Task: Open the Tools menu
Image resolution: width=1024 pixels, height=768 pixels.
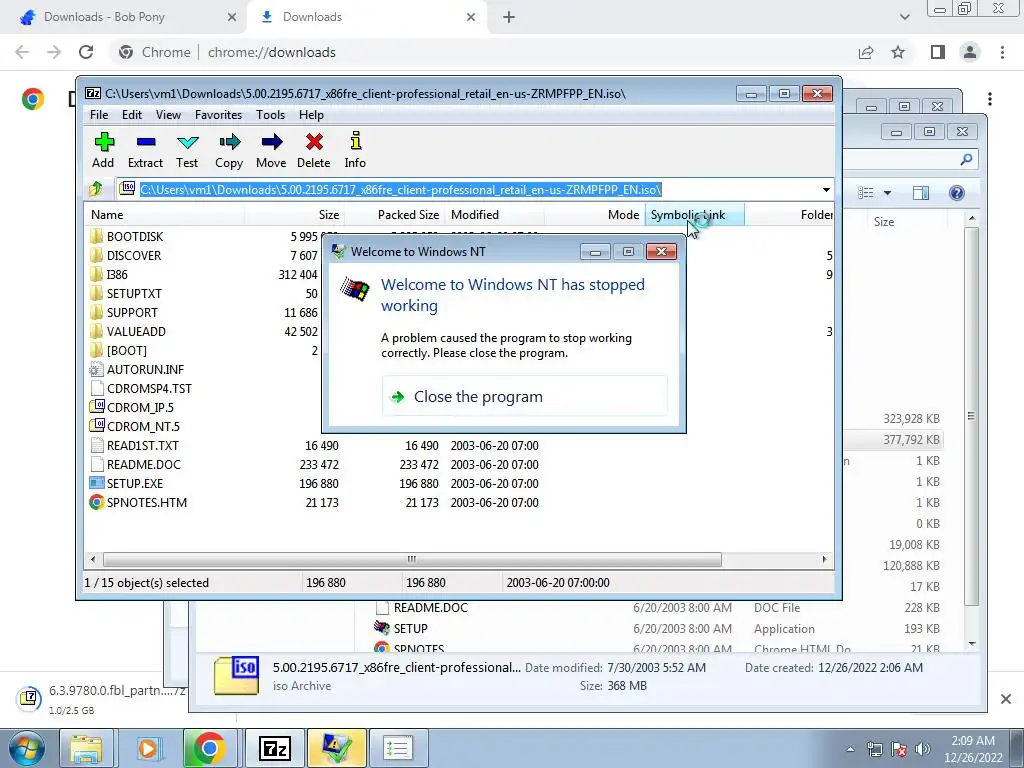Action: coord(270,115)
